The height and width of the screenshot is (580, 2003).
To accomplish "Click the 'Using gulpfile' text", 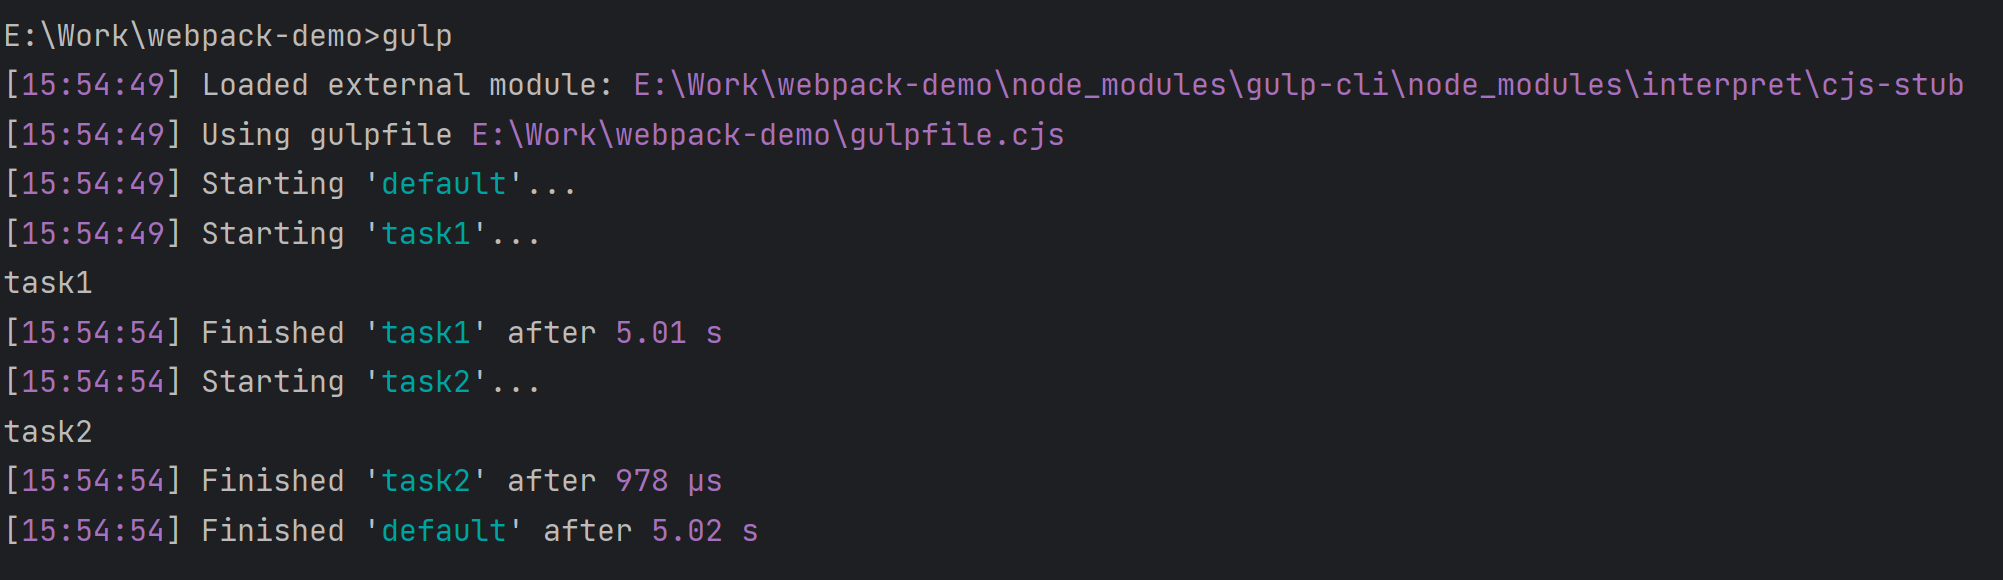I will tap(326, 135).
